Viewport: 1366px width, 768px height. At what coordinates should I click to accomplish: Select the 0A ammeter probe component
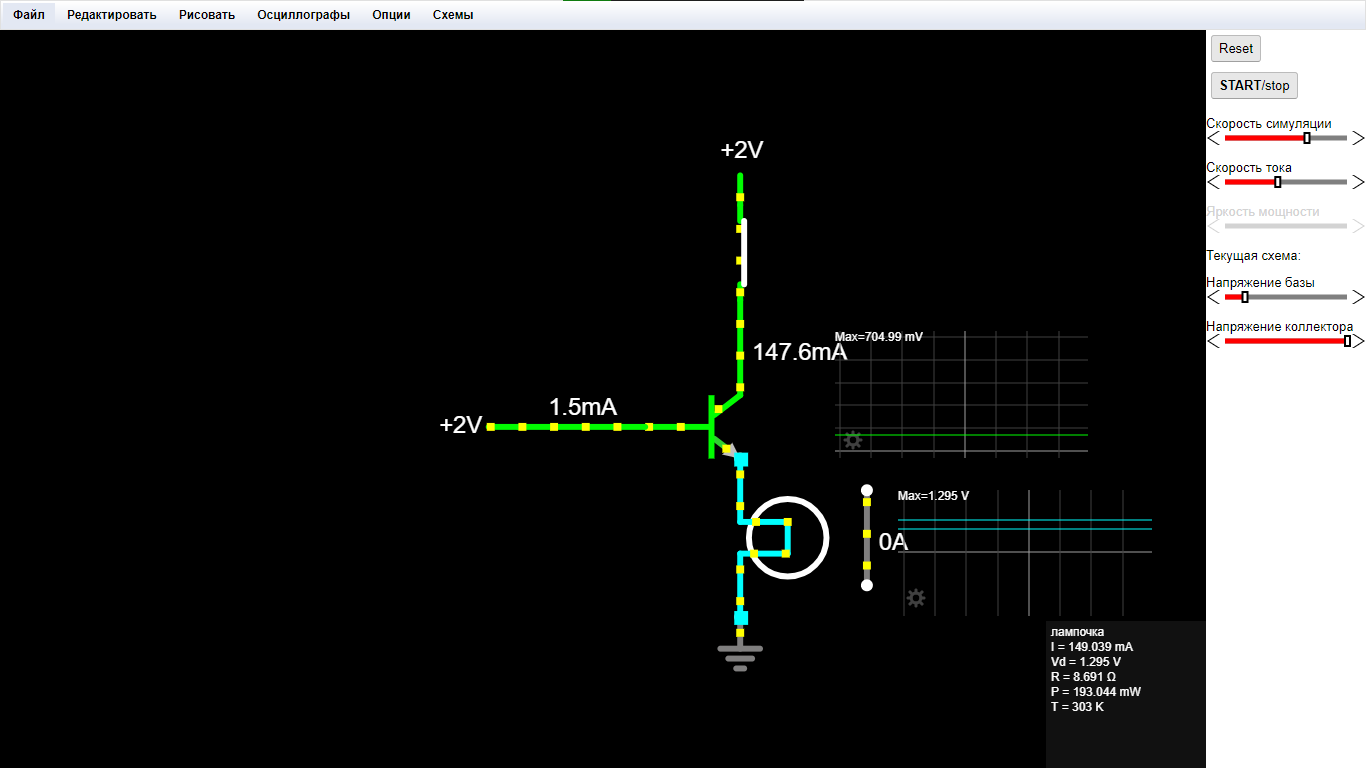867,538
